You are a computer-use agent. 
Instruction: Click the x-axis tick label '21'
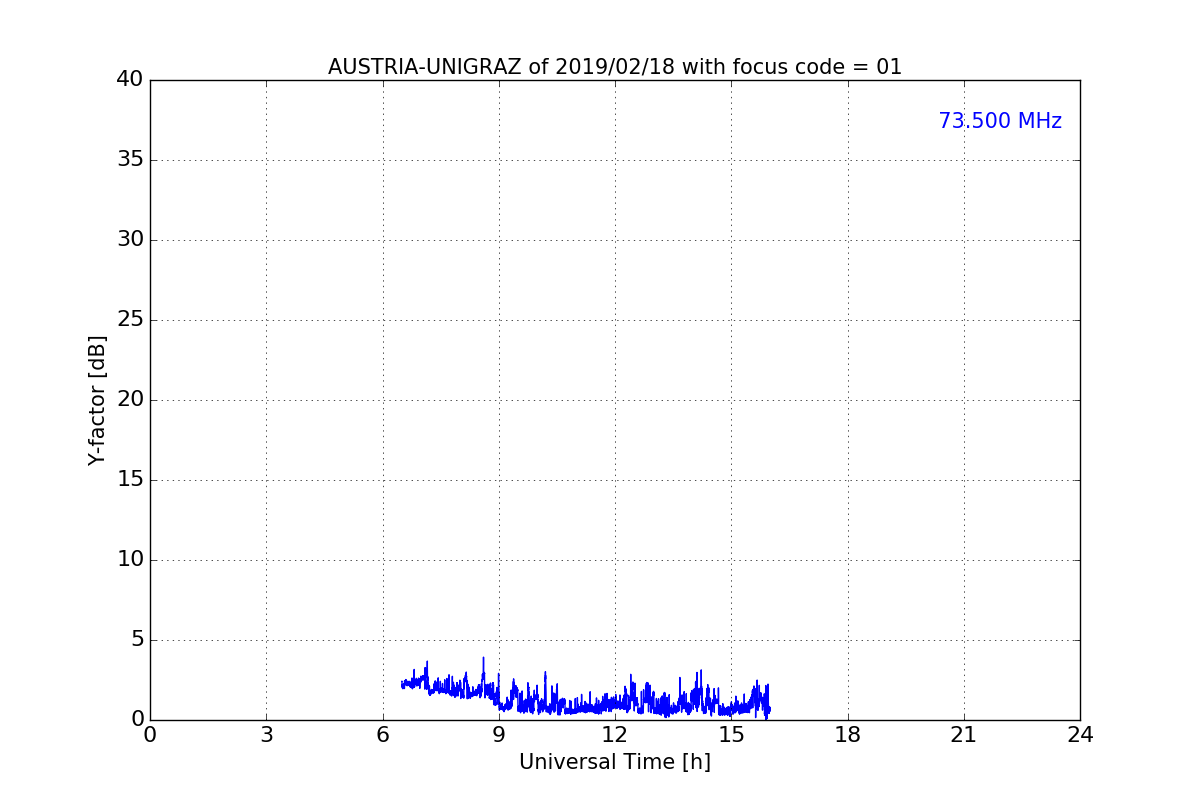point(964,735)
